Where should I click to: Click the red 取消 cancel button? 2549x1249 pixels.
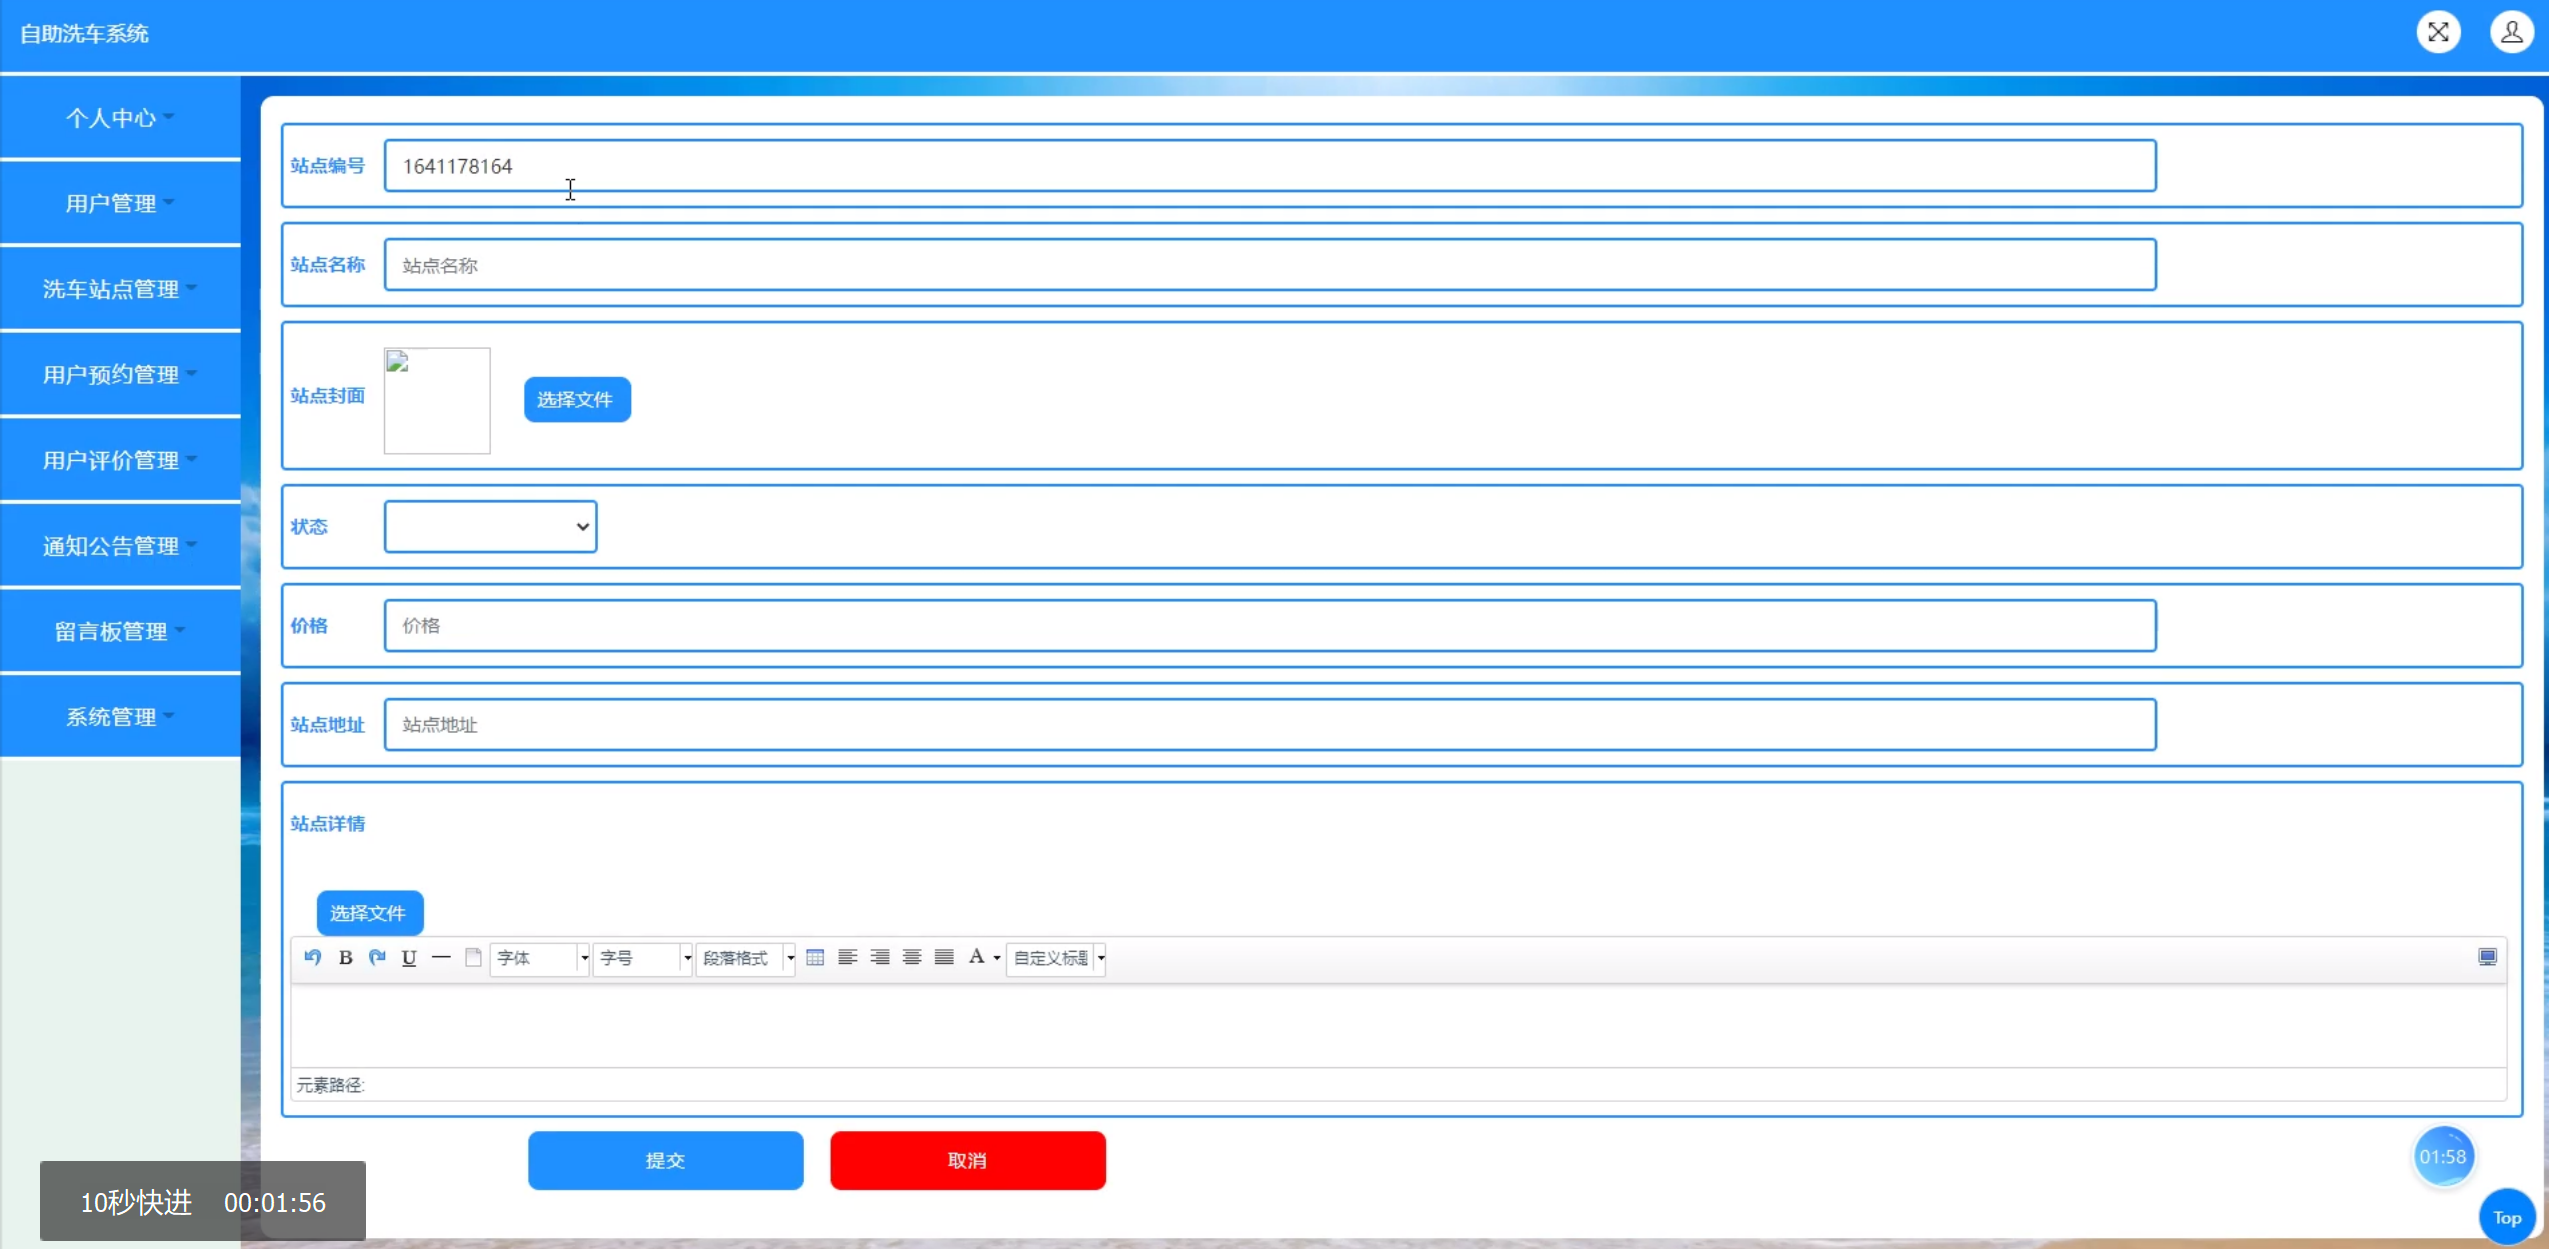967,1160
